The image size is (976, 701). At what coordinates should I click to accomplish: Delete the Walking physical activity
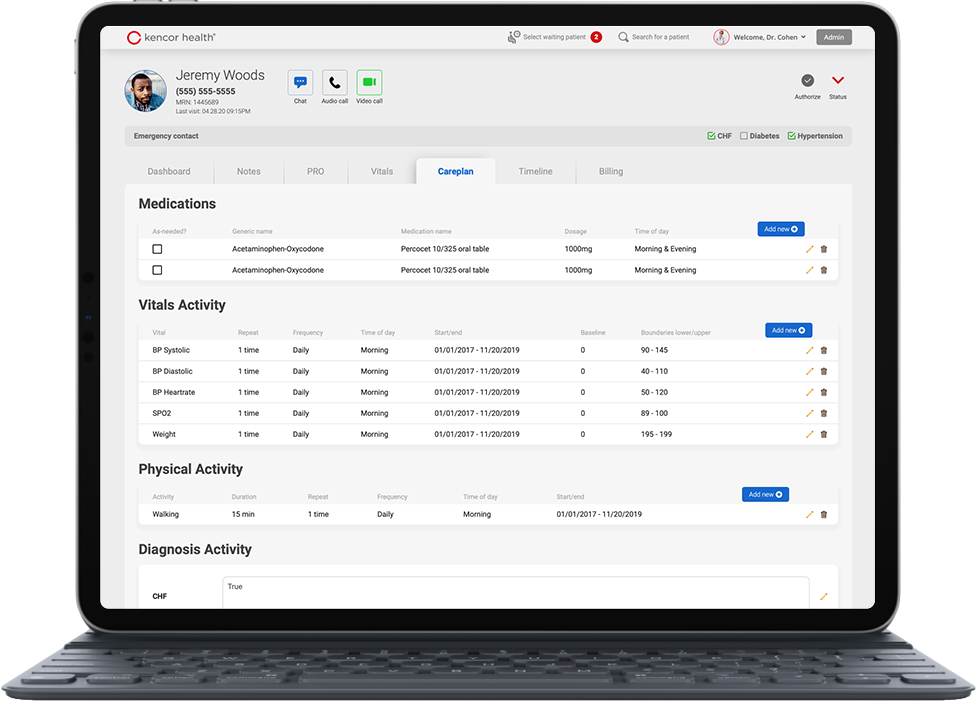pyautogui.click(x=824, y=515)
